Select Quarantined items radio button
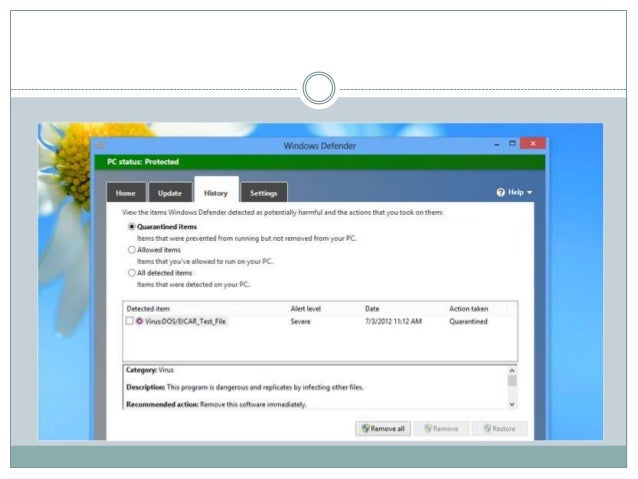This screenshot has height=479, width=638. pos(131,227)
